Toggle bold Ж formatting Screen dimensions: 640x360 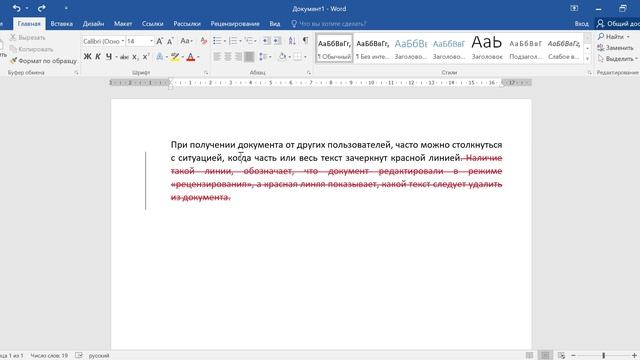click(87, 57)
